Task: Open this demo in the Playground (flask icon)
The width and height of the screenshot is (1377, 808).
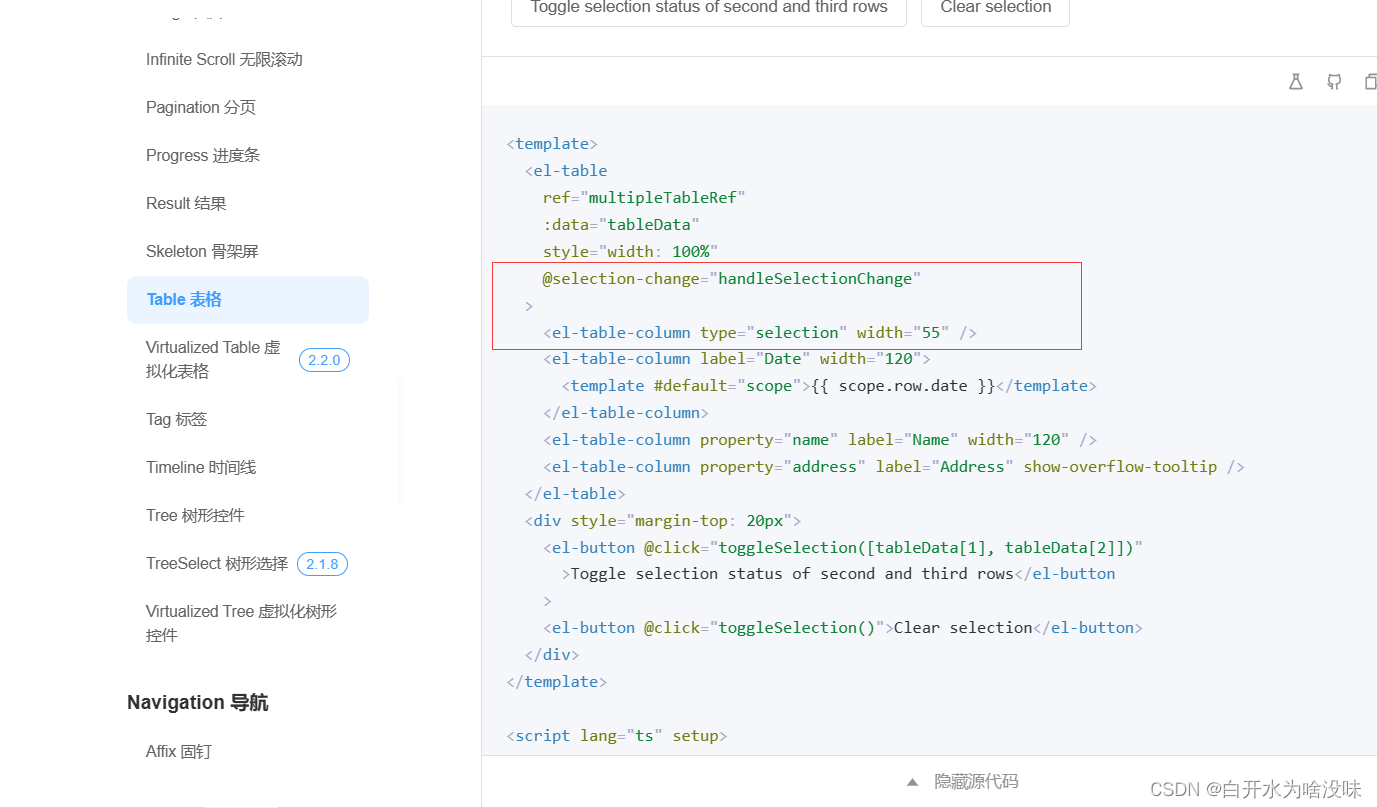Action: [x=1296, y=81]
